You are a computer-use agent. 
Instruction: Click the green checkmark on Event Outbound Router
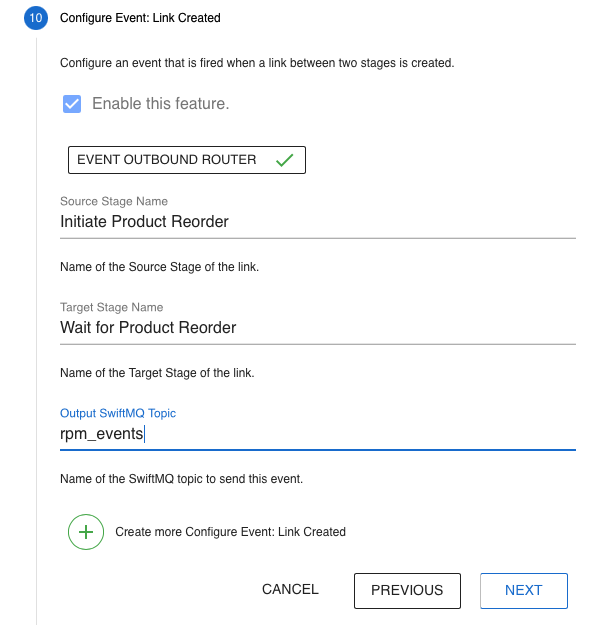tap(284, 160)
